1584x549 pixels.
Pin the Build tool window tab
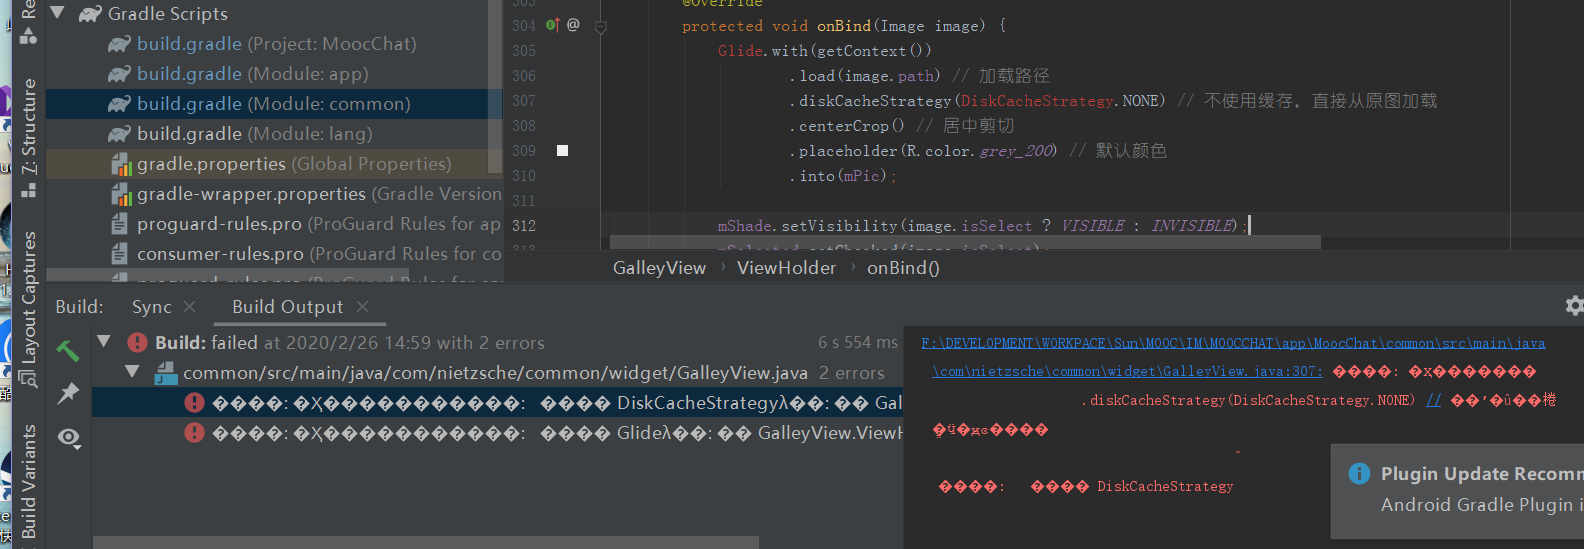click(68, 393)
